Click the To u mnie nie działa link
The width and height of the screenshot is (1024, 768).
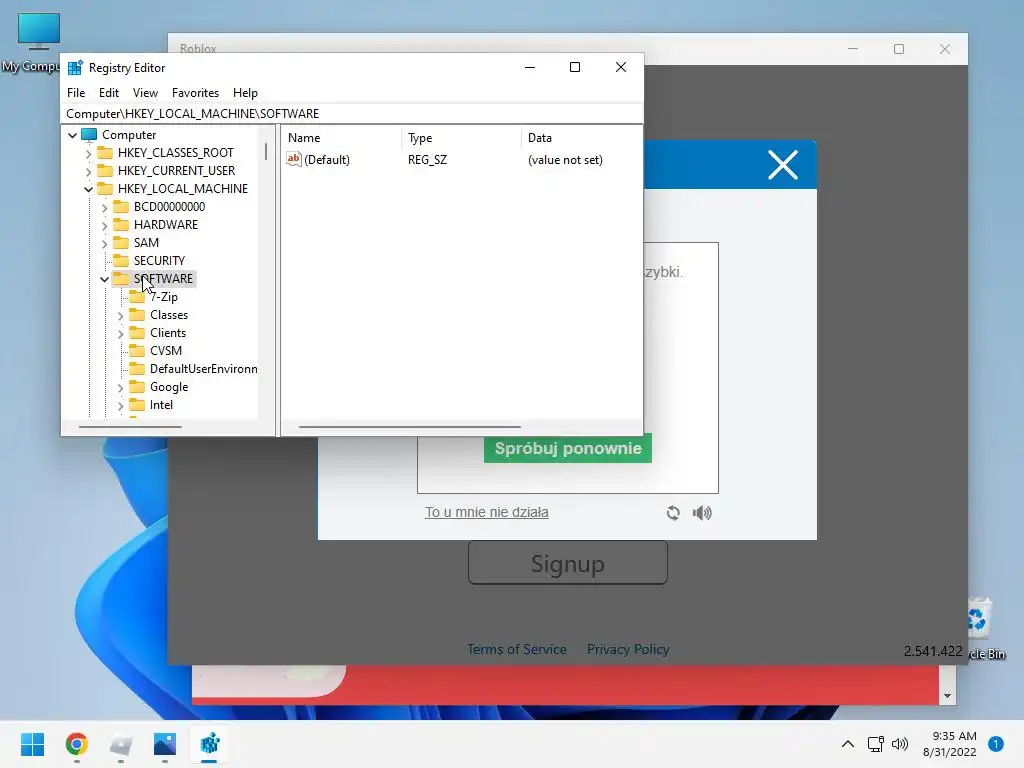click(487, 512)
